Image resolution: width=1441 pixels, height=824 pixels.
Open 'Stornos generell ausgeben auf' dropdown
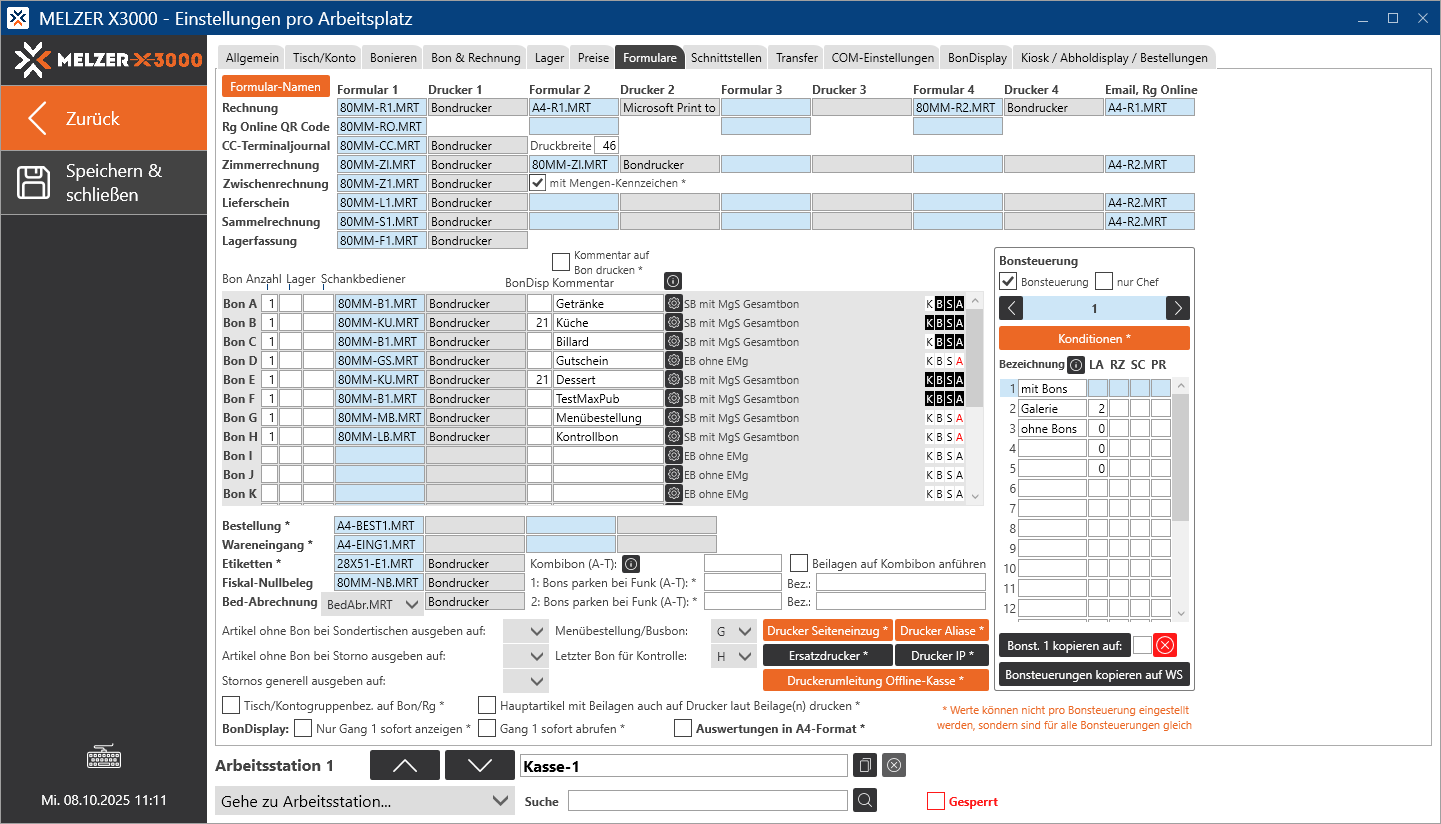tap(526, 681)
